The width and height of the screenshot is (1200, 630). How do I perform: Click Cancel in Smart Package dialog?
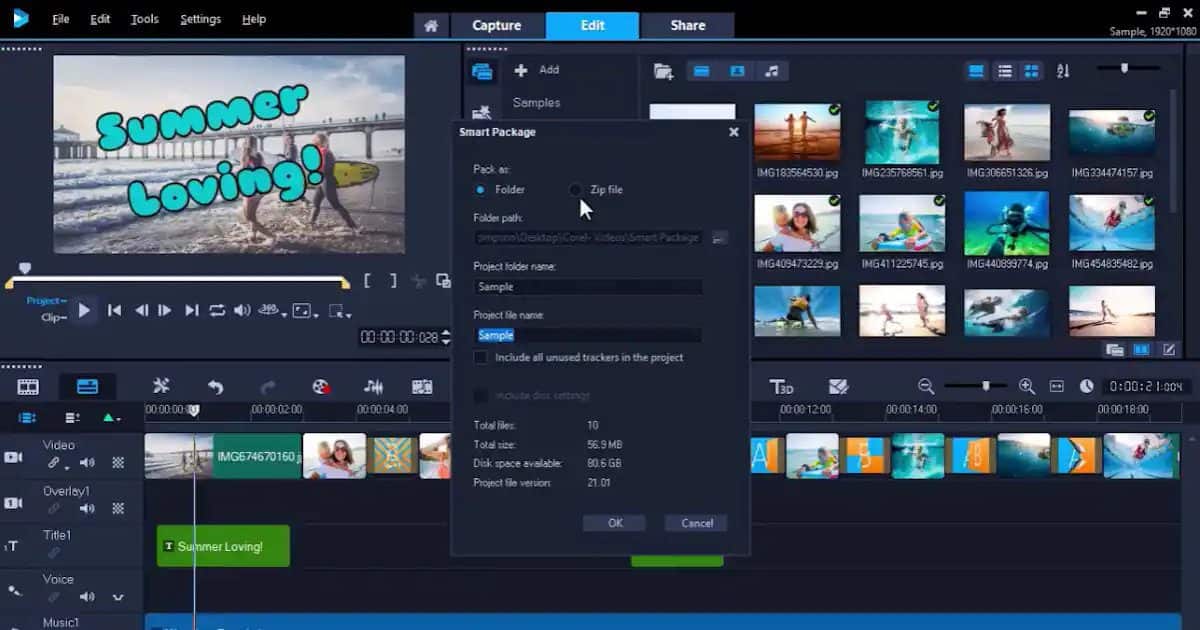tap(696, 523)
